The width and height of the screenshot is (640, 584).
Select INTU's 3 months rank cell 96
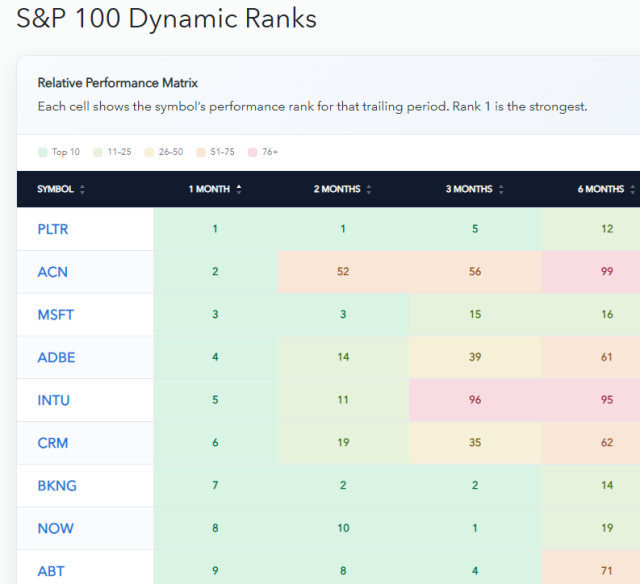point(475,400)
